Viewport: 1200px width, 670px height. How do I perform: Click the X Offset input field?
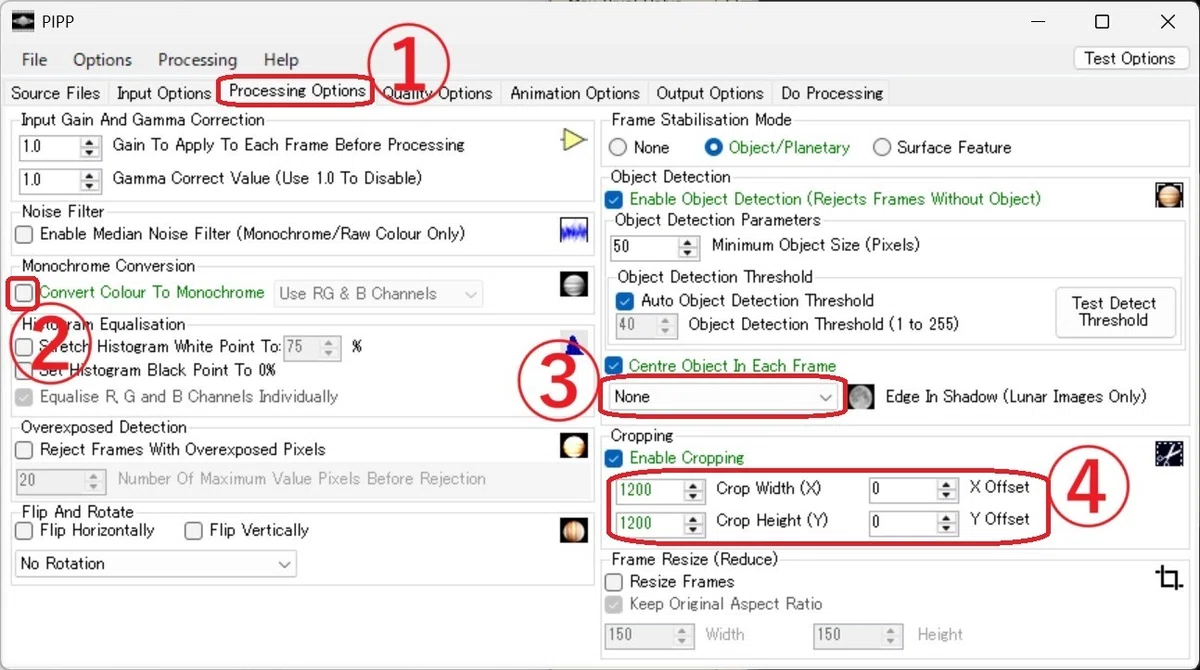[902, 490]
